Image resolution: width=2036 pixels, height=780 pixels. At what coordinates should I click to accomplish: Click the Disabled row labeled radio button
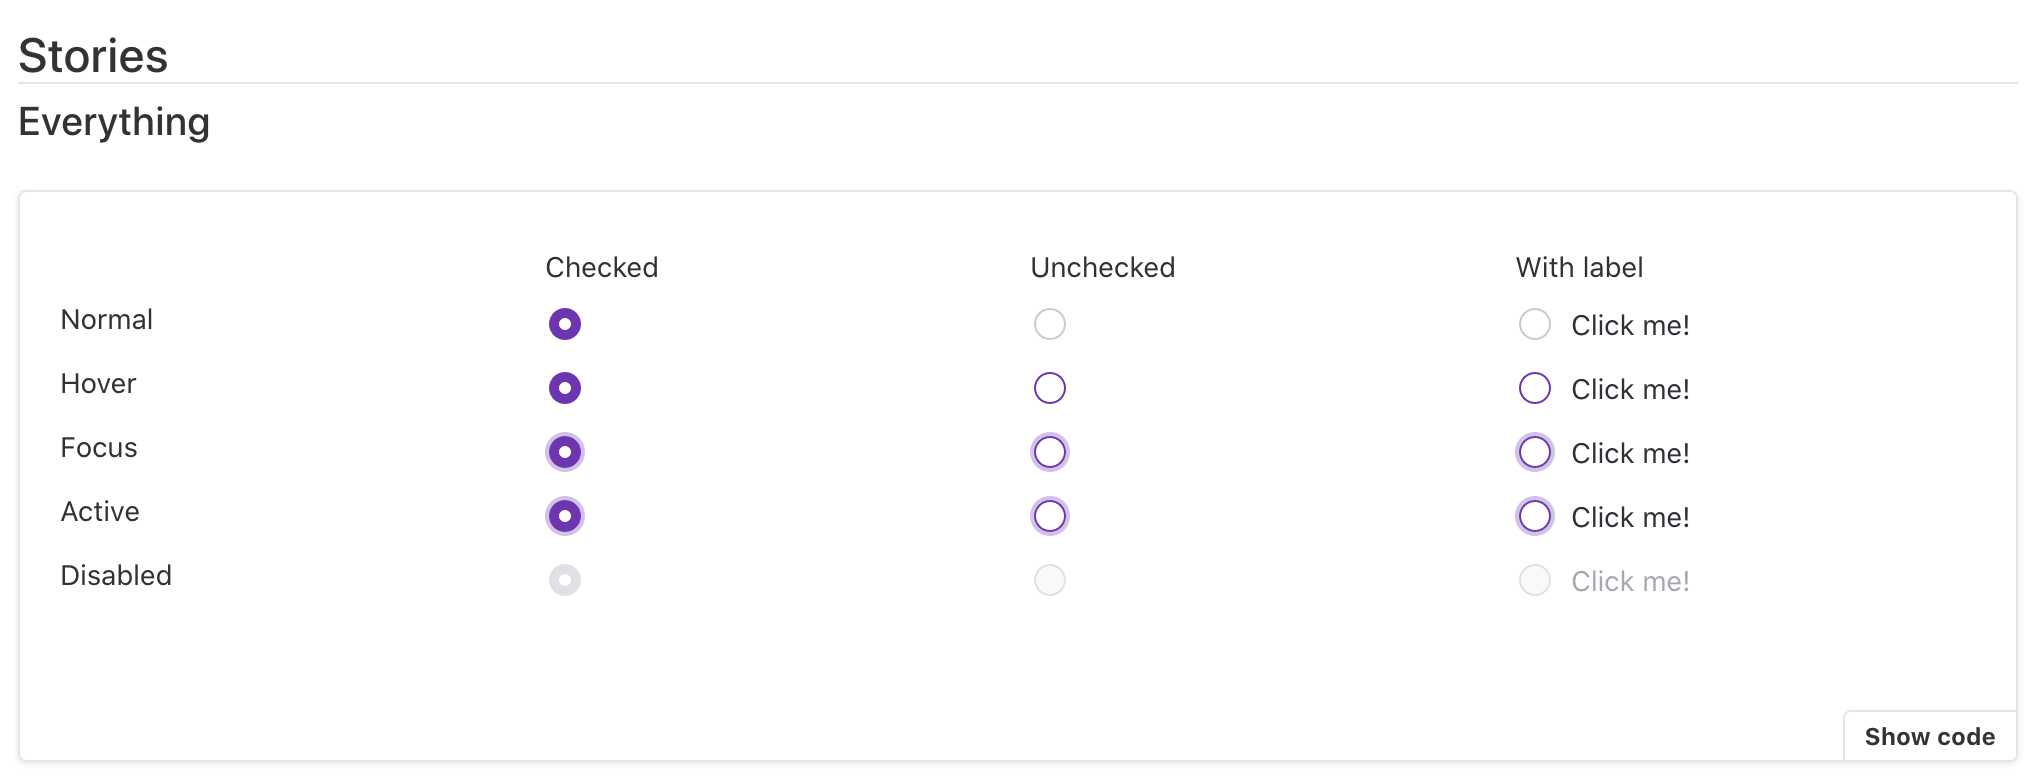(1535, 580)
